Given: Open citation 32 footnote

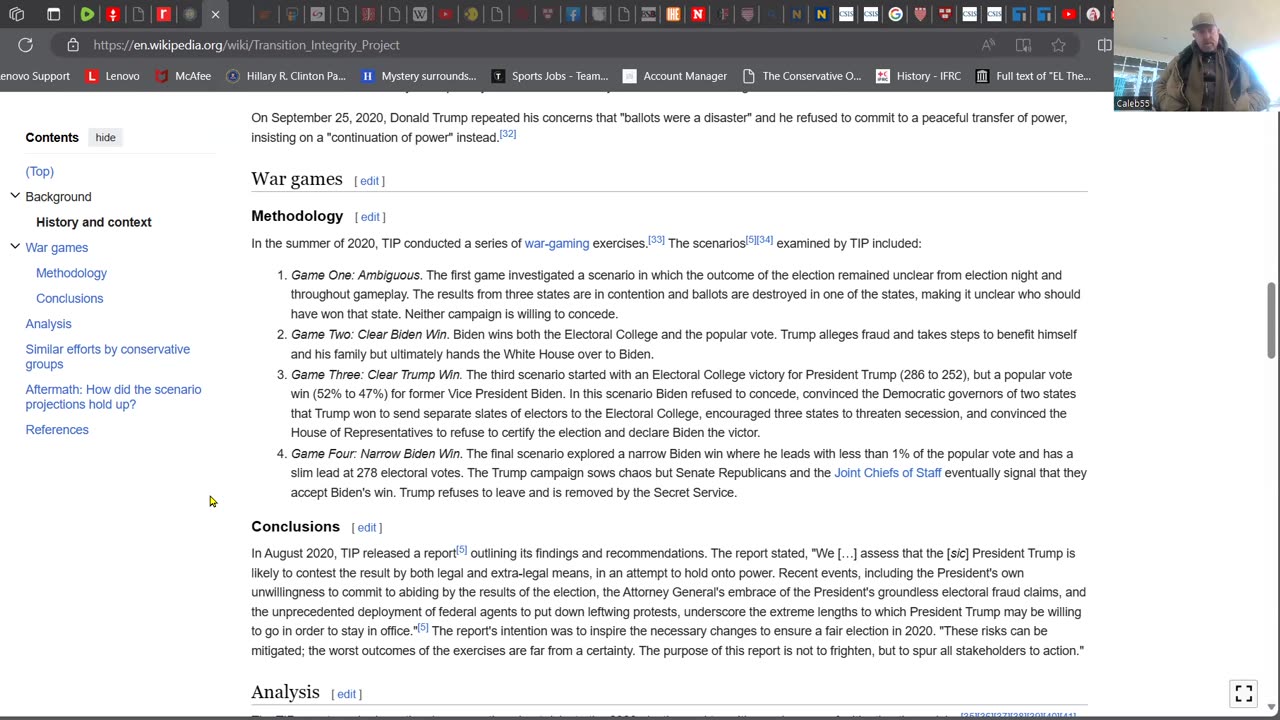Looking at the screenshot, I should coord(508,134).
